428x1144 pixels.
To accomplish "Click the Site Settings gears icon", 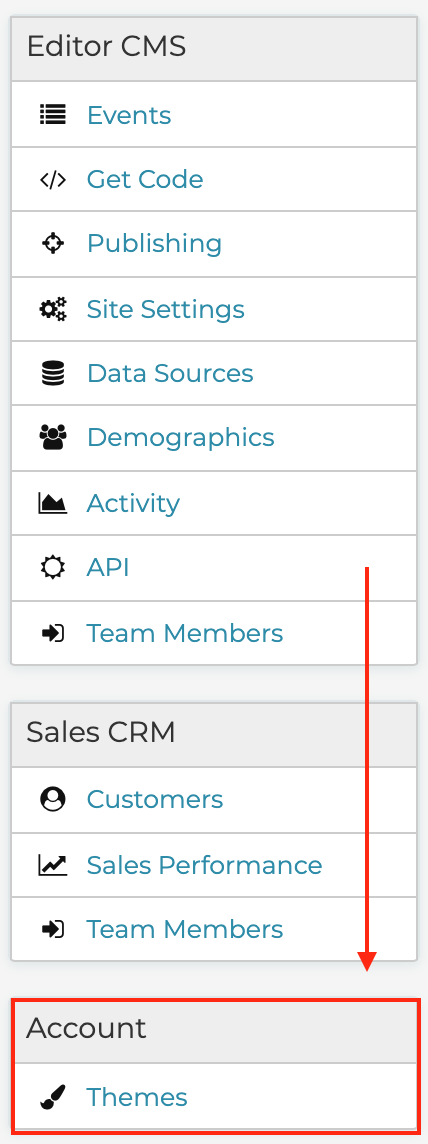I will (52, 309).
